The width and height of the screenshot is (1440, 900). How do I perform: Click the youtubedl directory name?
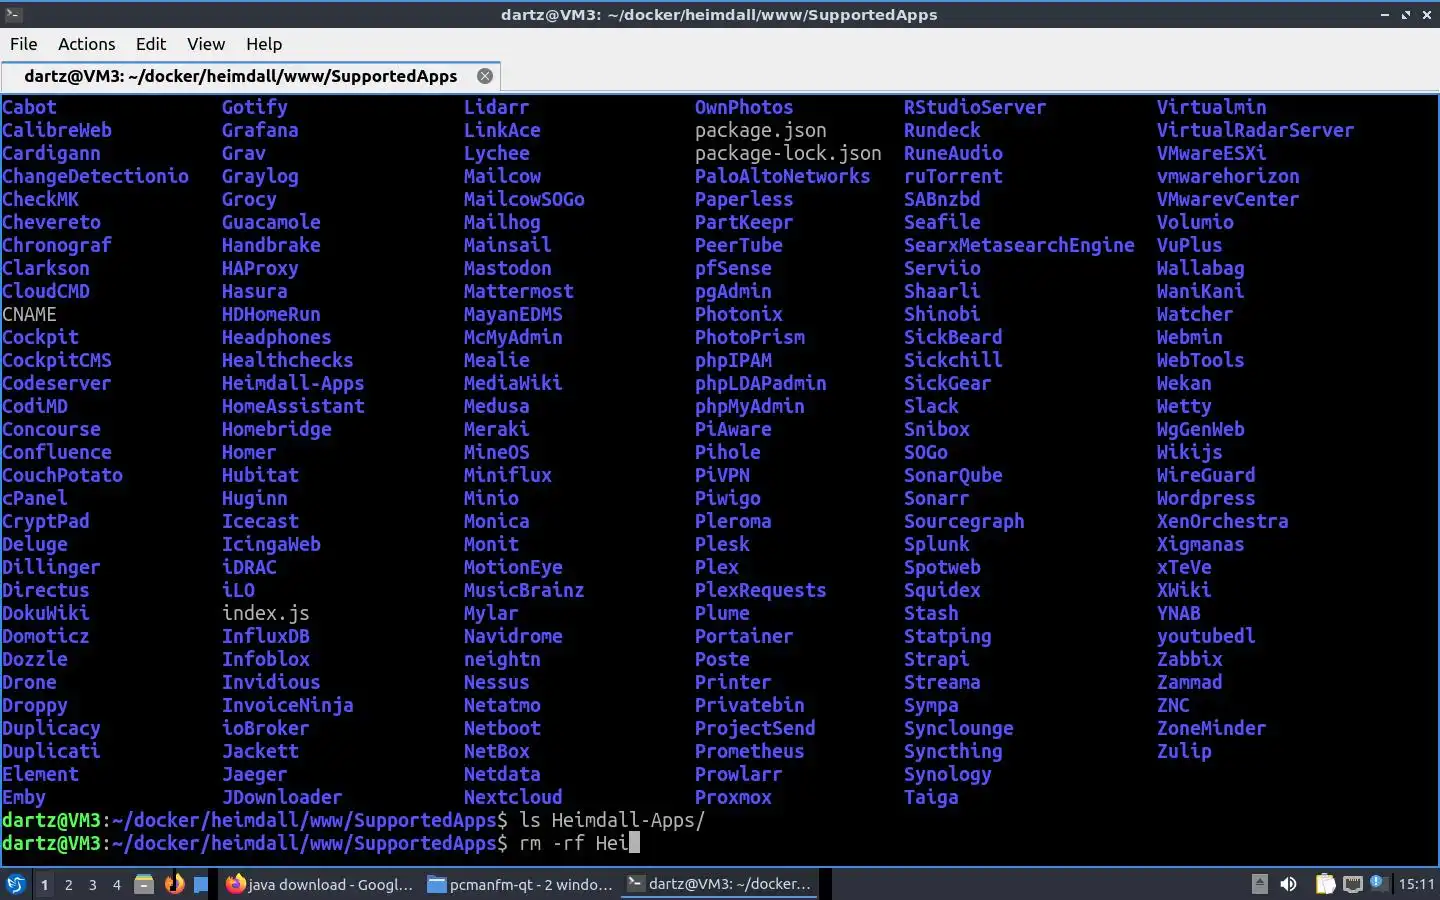click(1206, 636)
